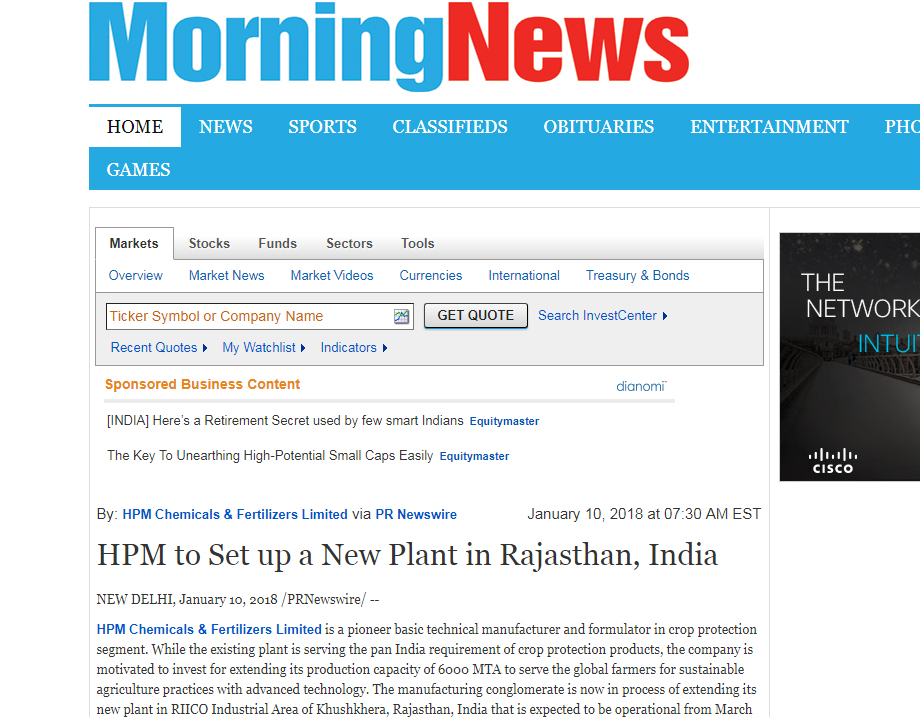Open the GAMES section
Image resolution: width=920 pixels, height=717 pixels.
(138, 170)
